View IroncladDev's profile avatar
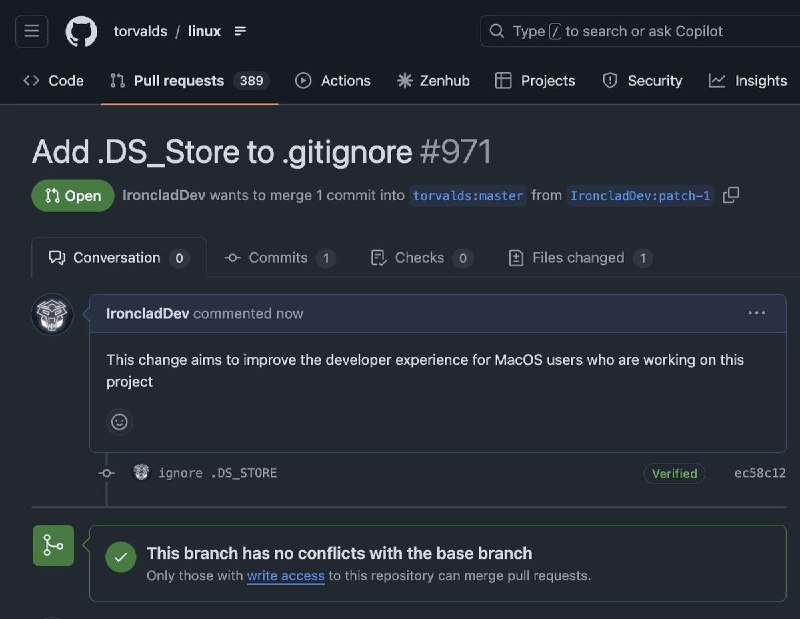 coord(51,314)
